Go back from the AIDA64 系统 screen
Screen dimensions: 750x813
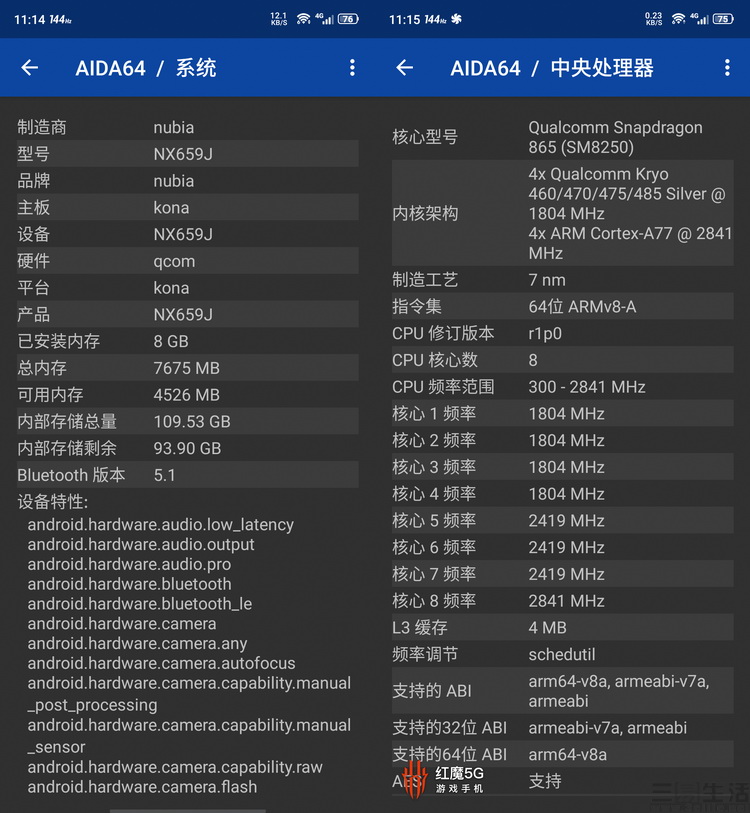tap(30, 67)
